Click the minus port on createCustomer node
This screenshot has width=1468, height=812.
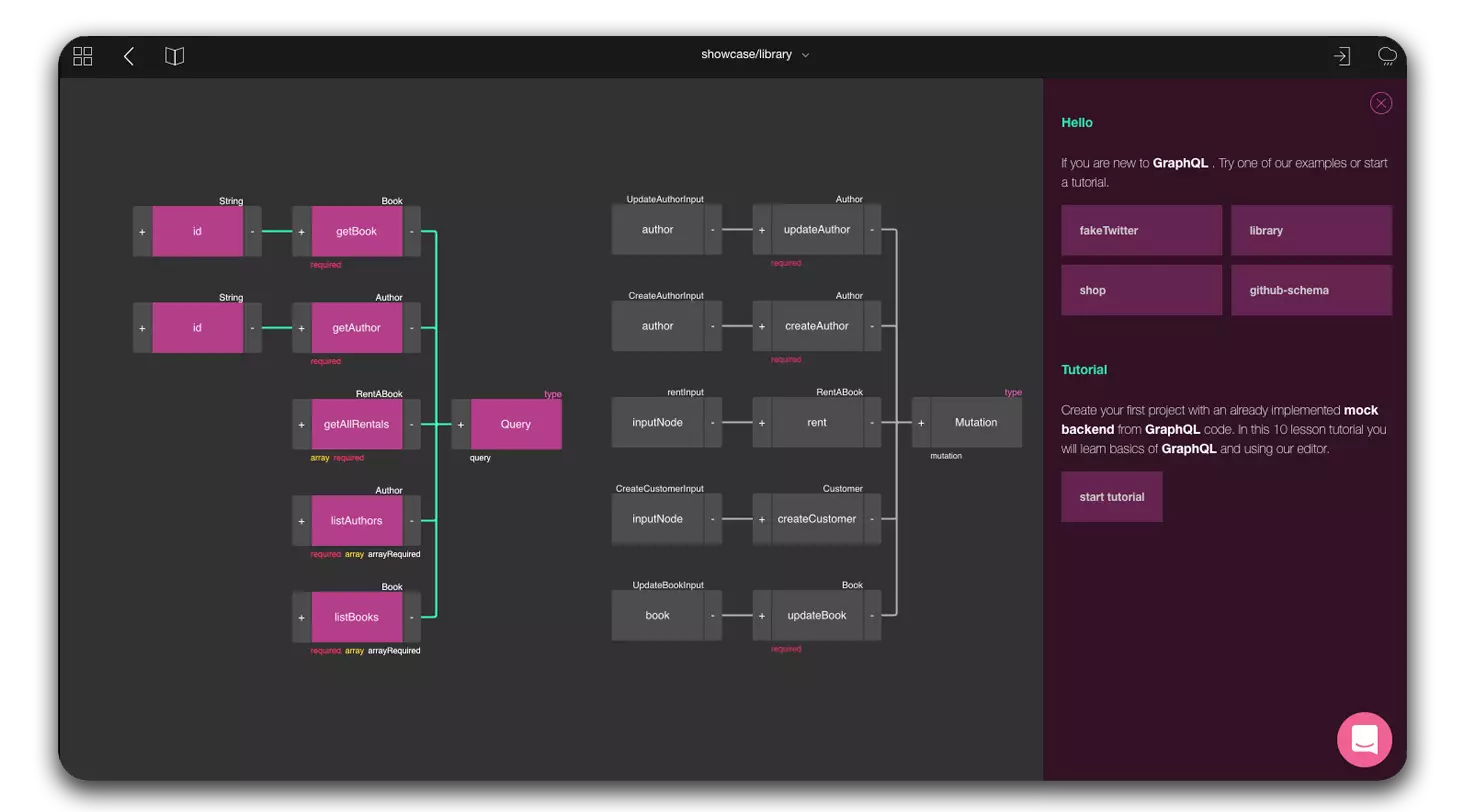coord(872,519)
